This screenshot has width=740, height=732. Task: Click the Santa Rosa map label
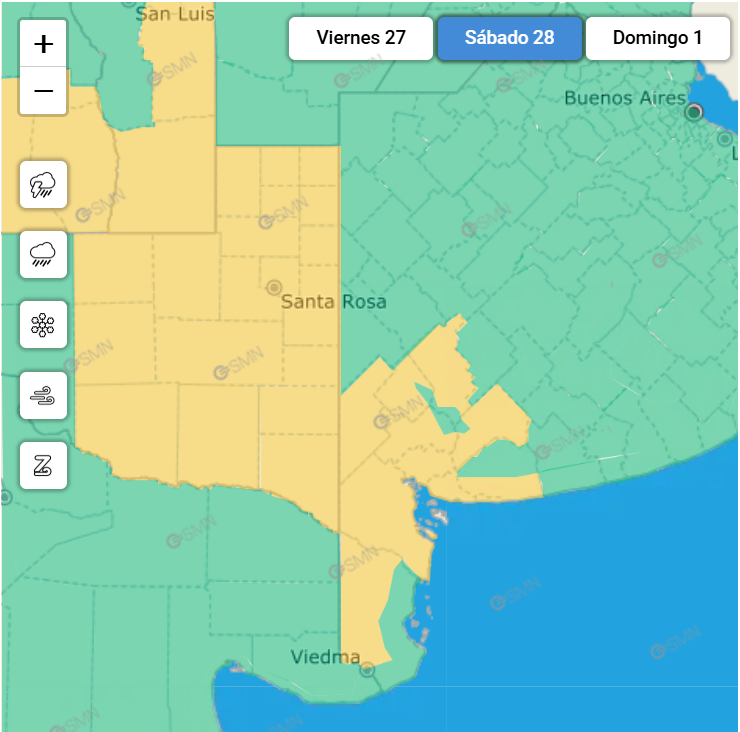click(333, 302)
